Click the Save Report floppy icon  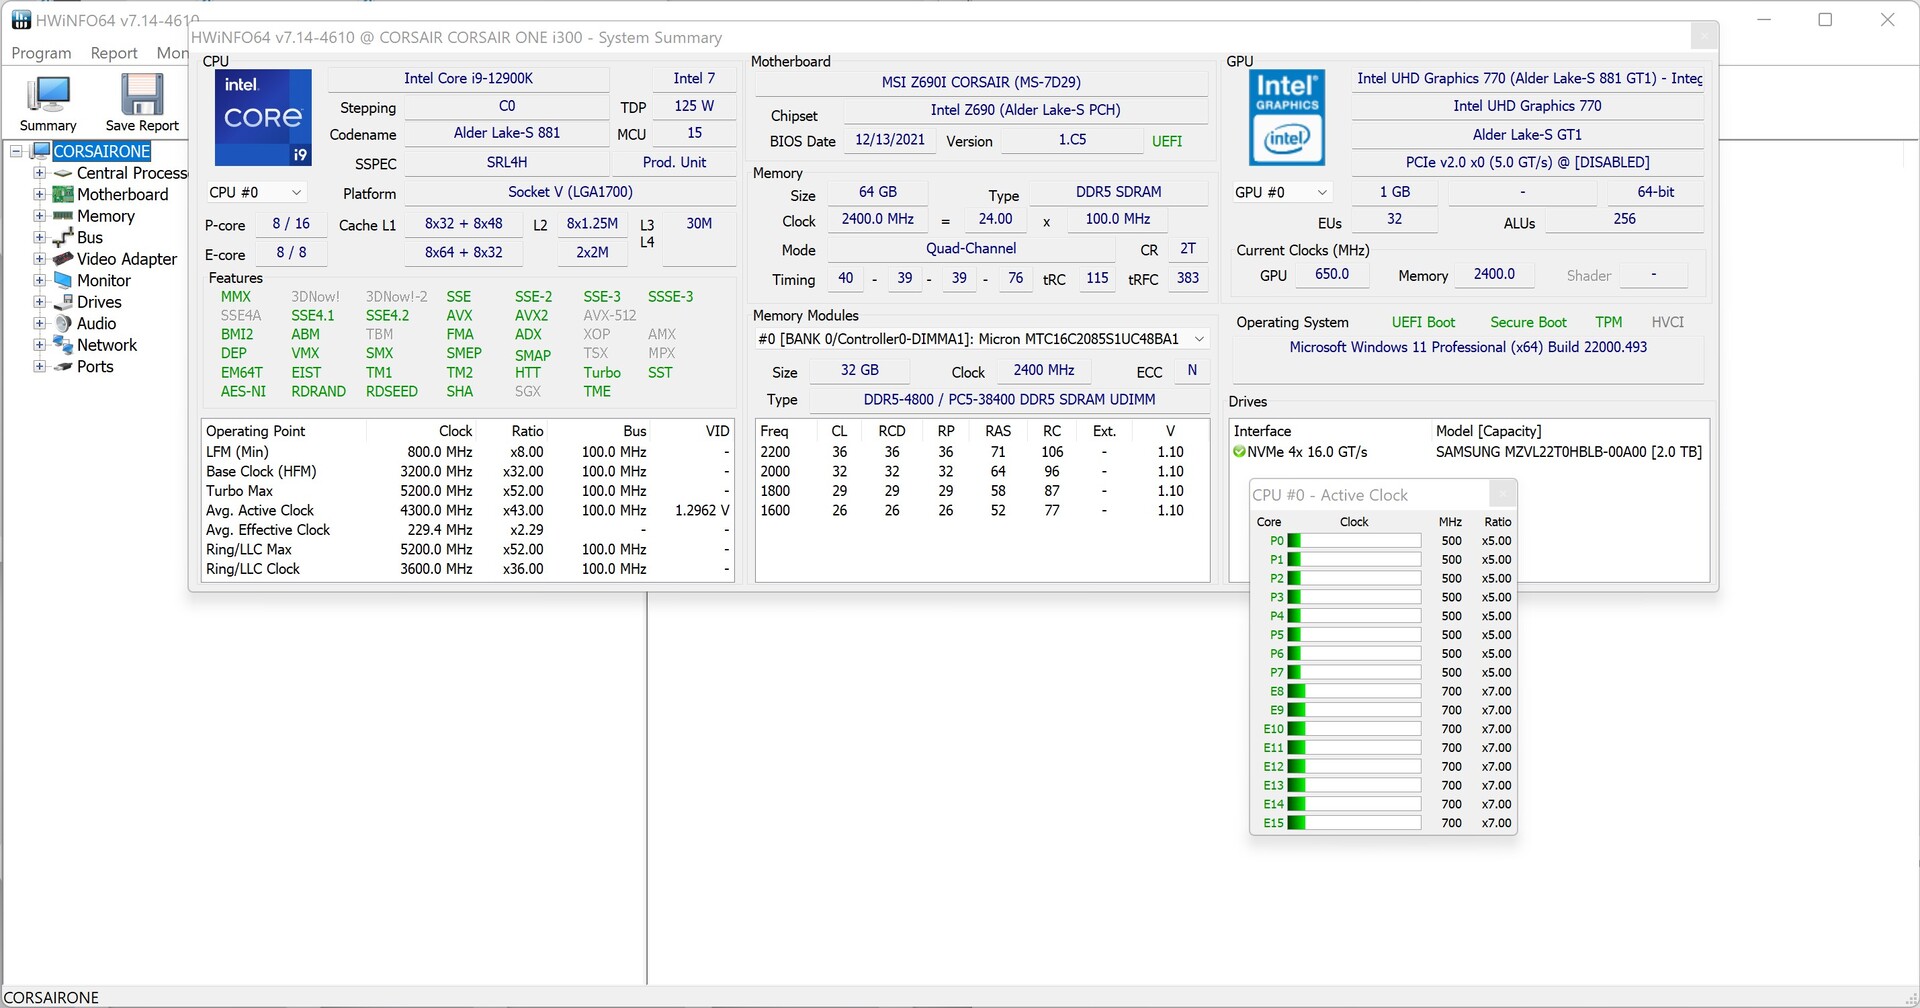click(142, 96)
